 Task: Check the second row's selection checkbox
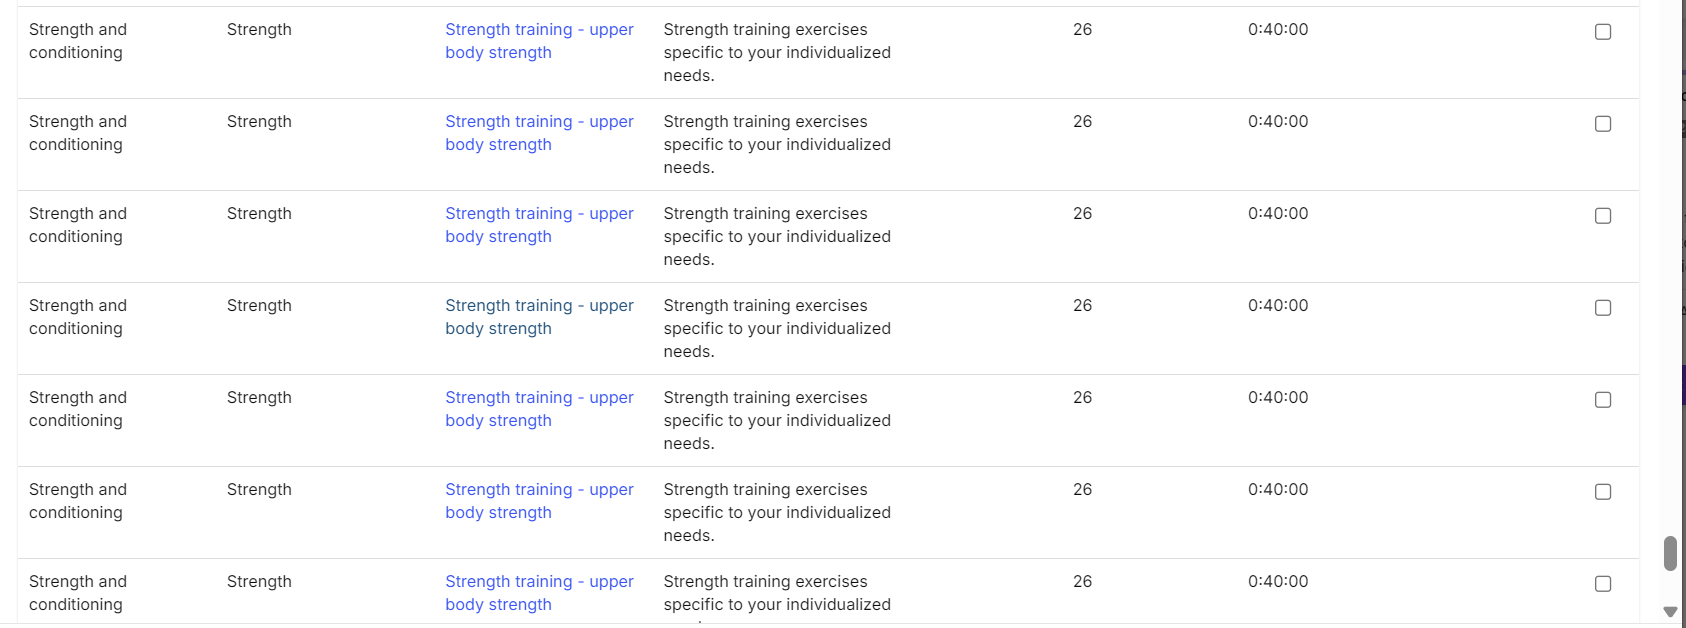pos(1602,124)
